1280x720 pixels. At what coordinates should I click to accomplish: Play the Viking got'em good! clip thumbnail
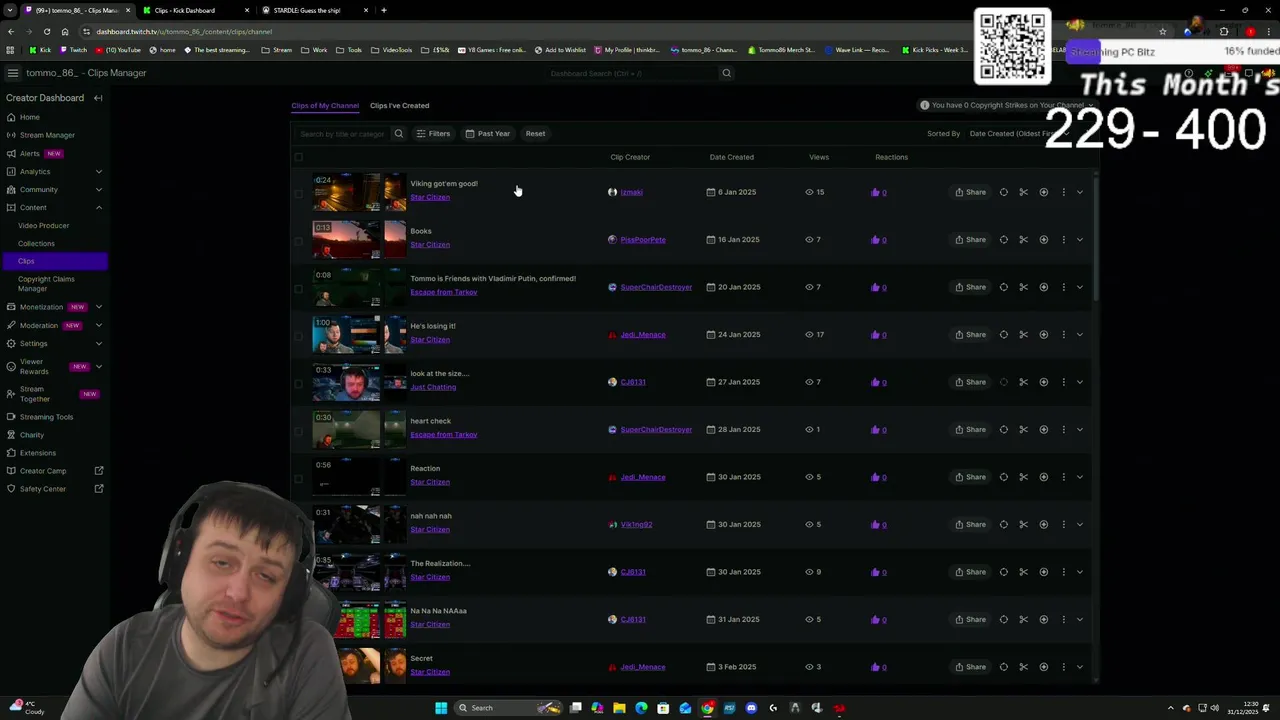click(346, 192)
